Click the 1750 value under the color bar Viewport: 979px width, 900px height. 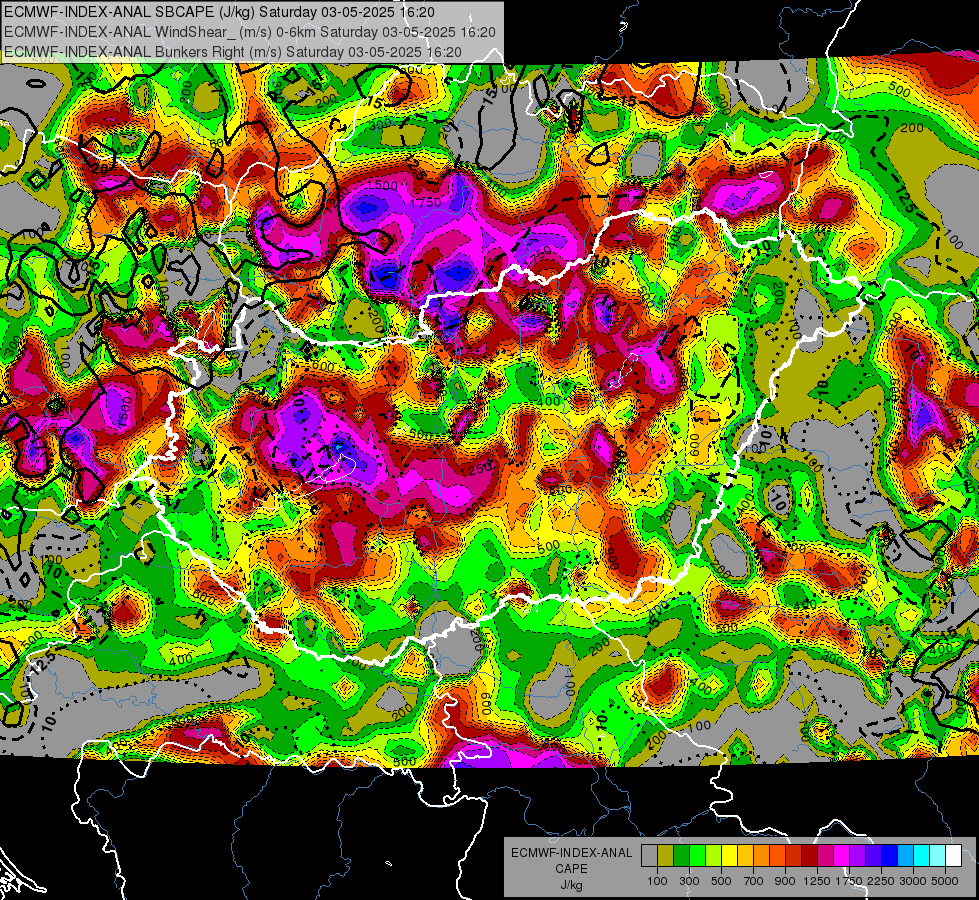click(849, 881)
